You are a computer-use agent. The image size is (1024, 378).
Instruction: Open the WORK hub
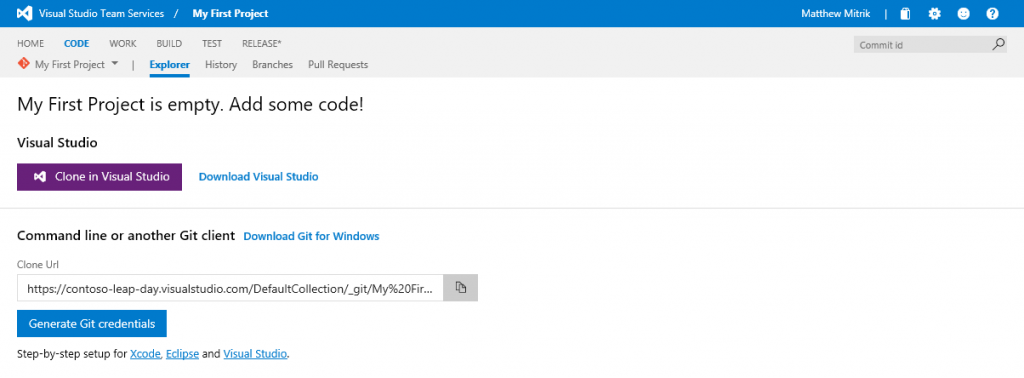(123, 44)
